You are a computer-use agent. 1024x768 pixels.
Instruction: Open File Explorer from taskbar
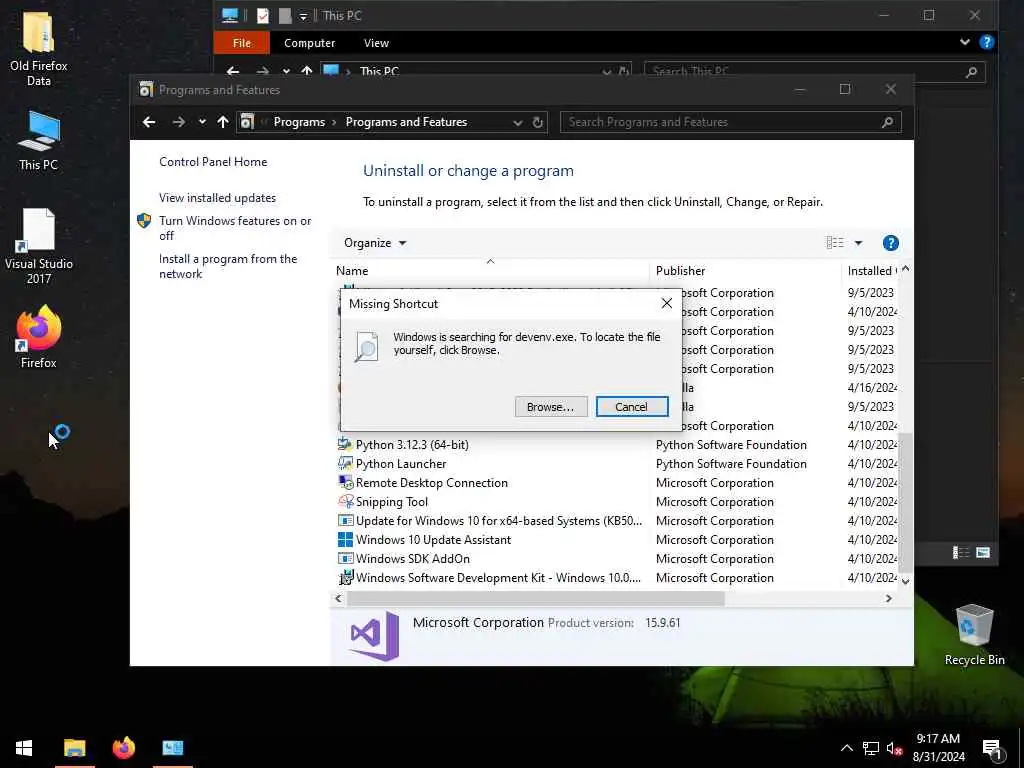coord(74,748)
